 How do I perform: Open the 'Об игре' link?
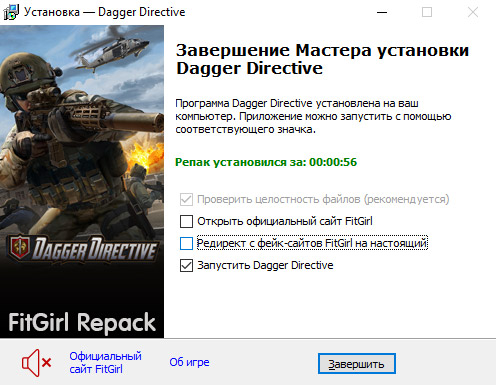(x=189, y=362)
